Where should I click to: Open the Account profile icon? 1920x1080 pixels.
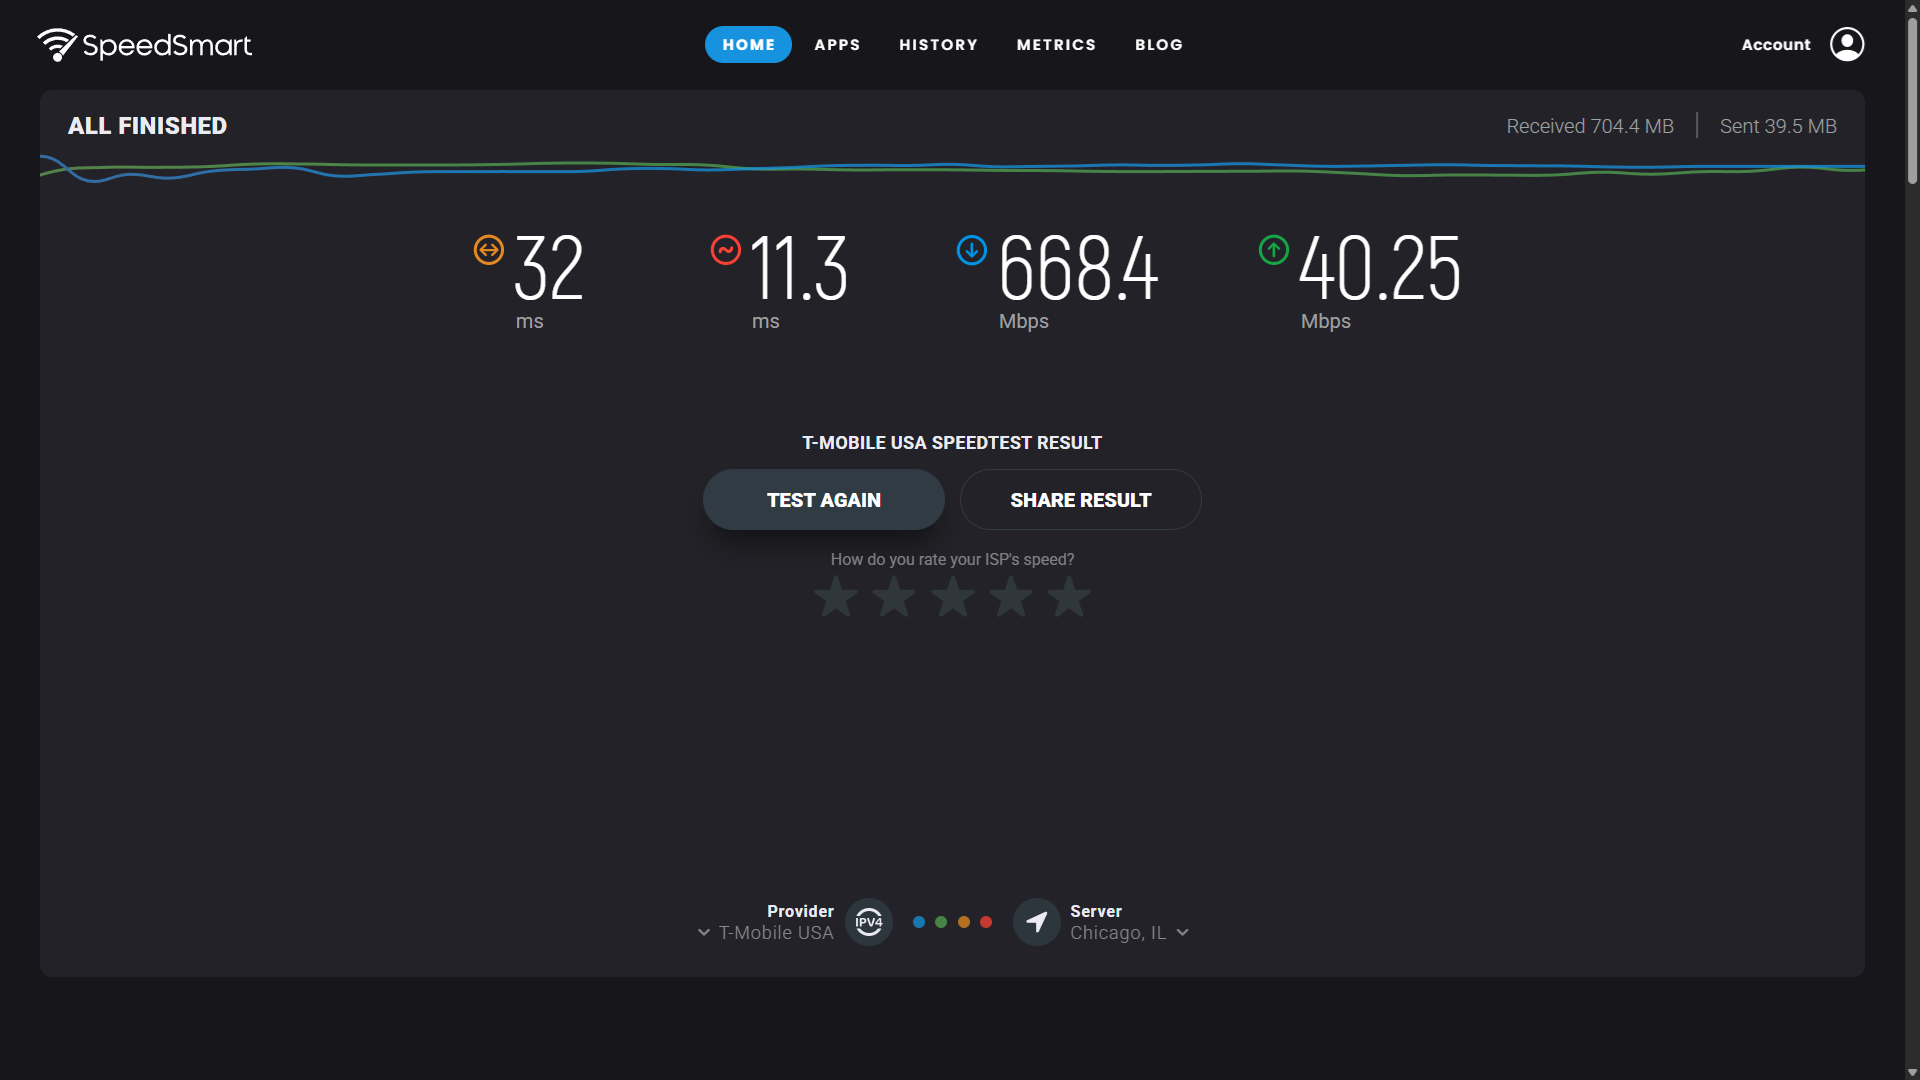(1846, 44)
